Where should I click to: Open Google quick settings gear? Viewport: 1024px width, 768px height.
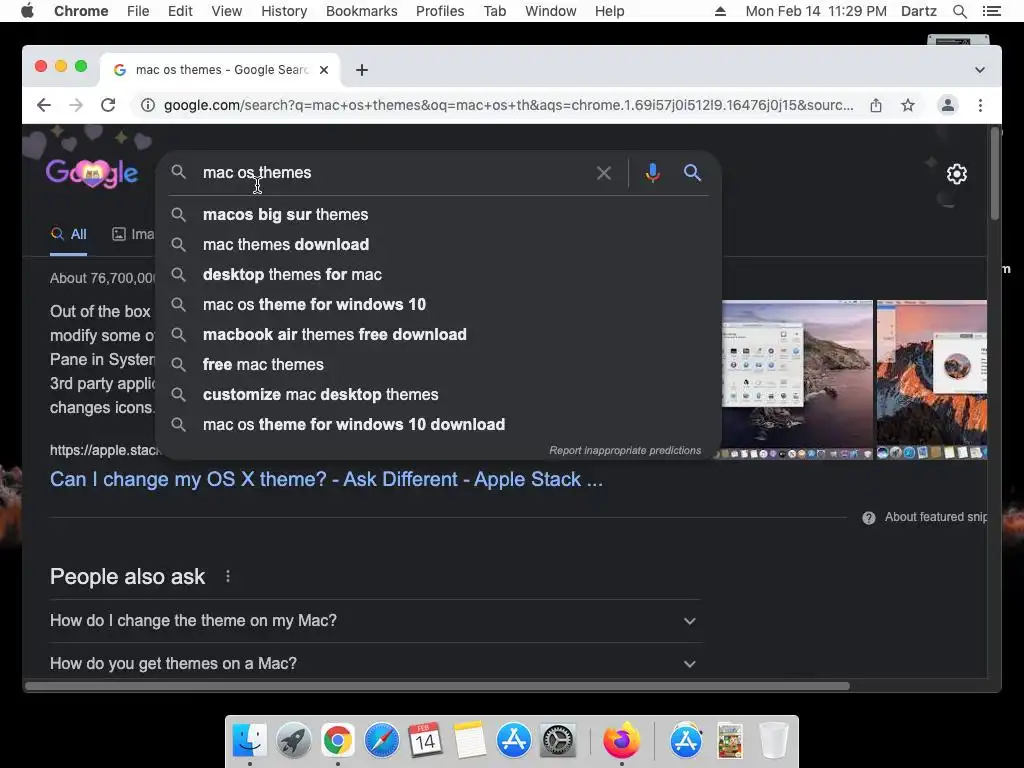(x=957, y=174)
